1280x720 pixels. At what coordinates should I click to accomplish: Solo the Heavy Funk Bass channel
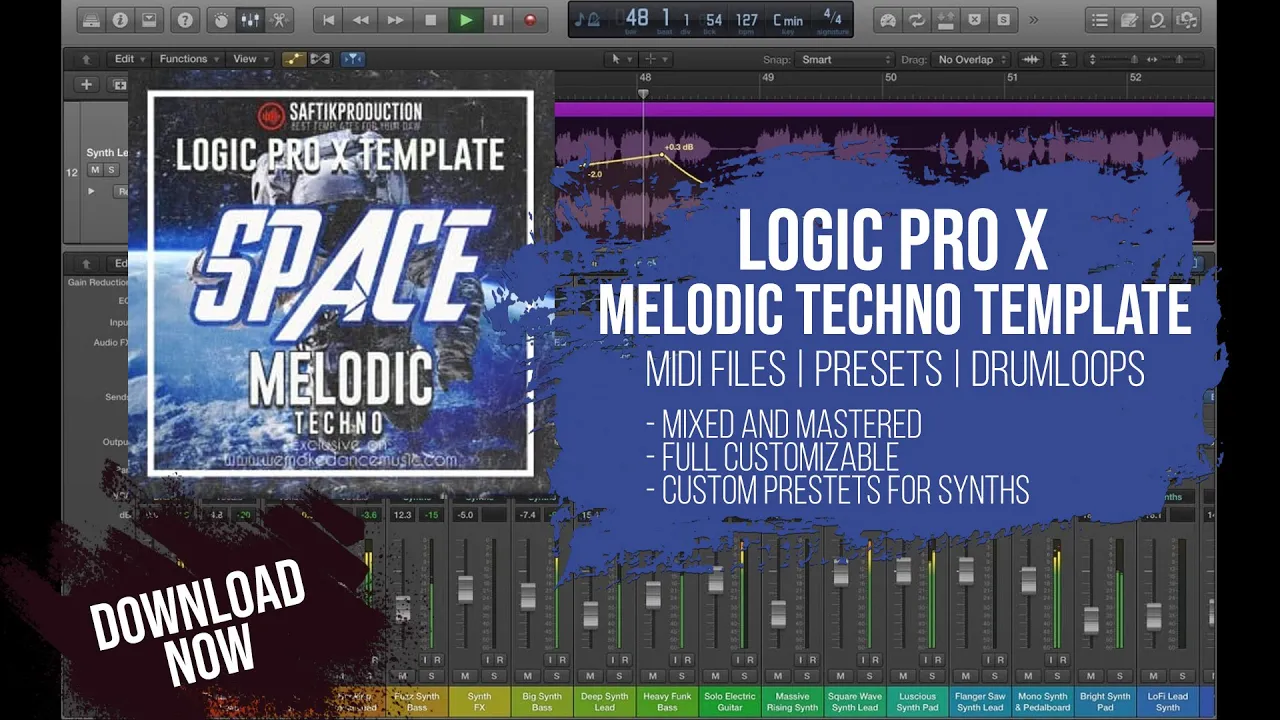[683, 677]
